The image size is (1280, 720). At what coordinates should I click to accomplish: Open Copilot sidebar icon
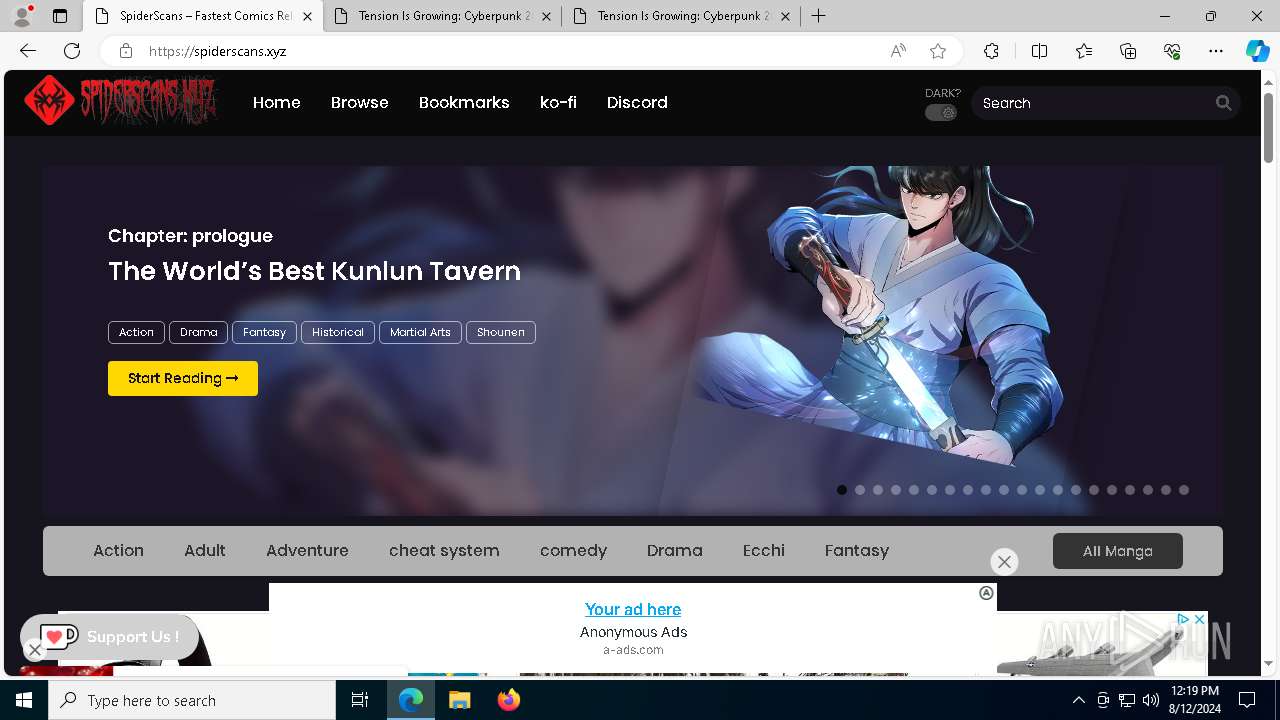pyautogui.click(x=1257, y=51)
